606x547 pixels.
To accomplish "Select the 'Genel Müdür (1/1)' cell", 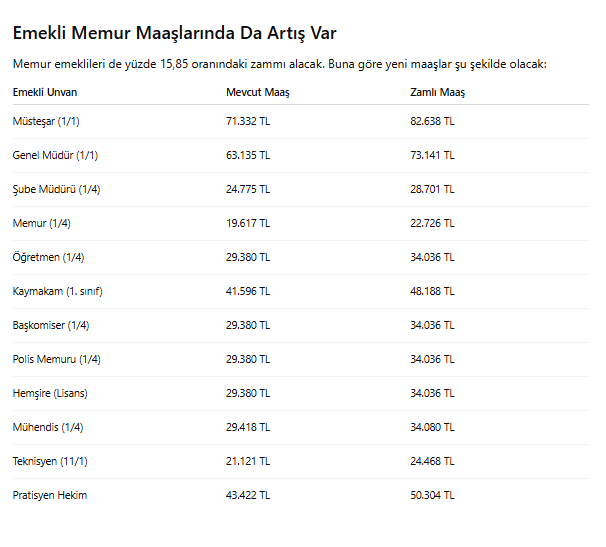I will coord(55,155).
